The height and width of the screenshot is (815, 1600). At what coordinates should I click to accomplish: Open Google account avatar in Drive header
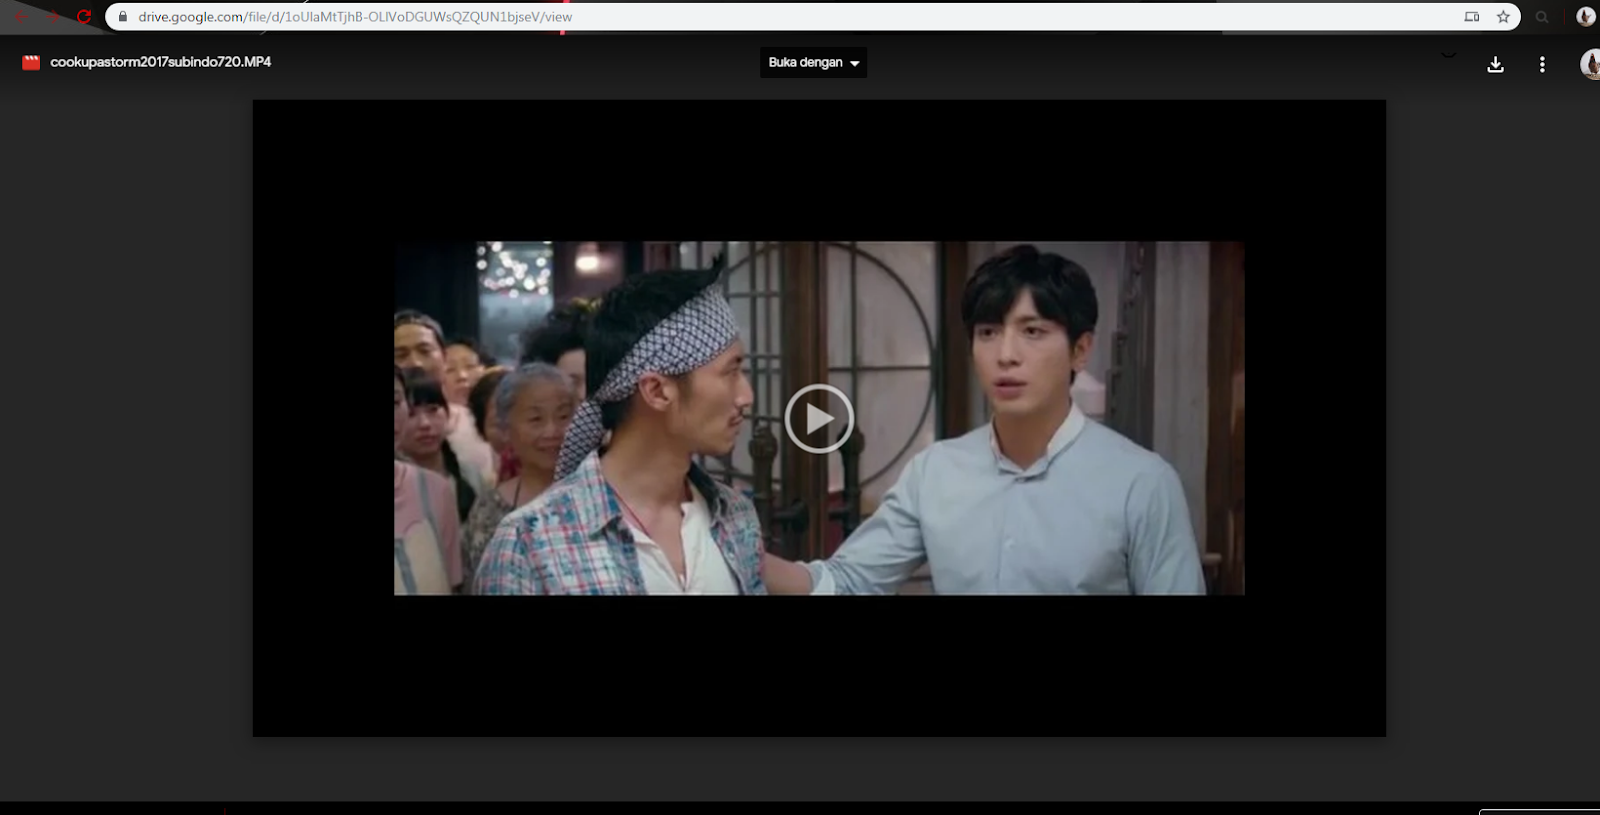click(1590, 64)
